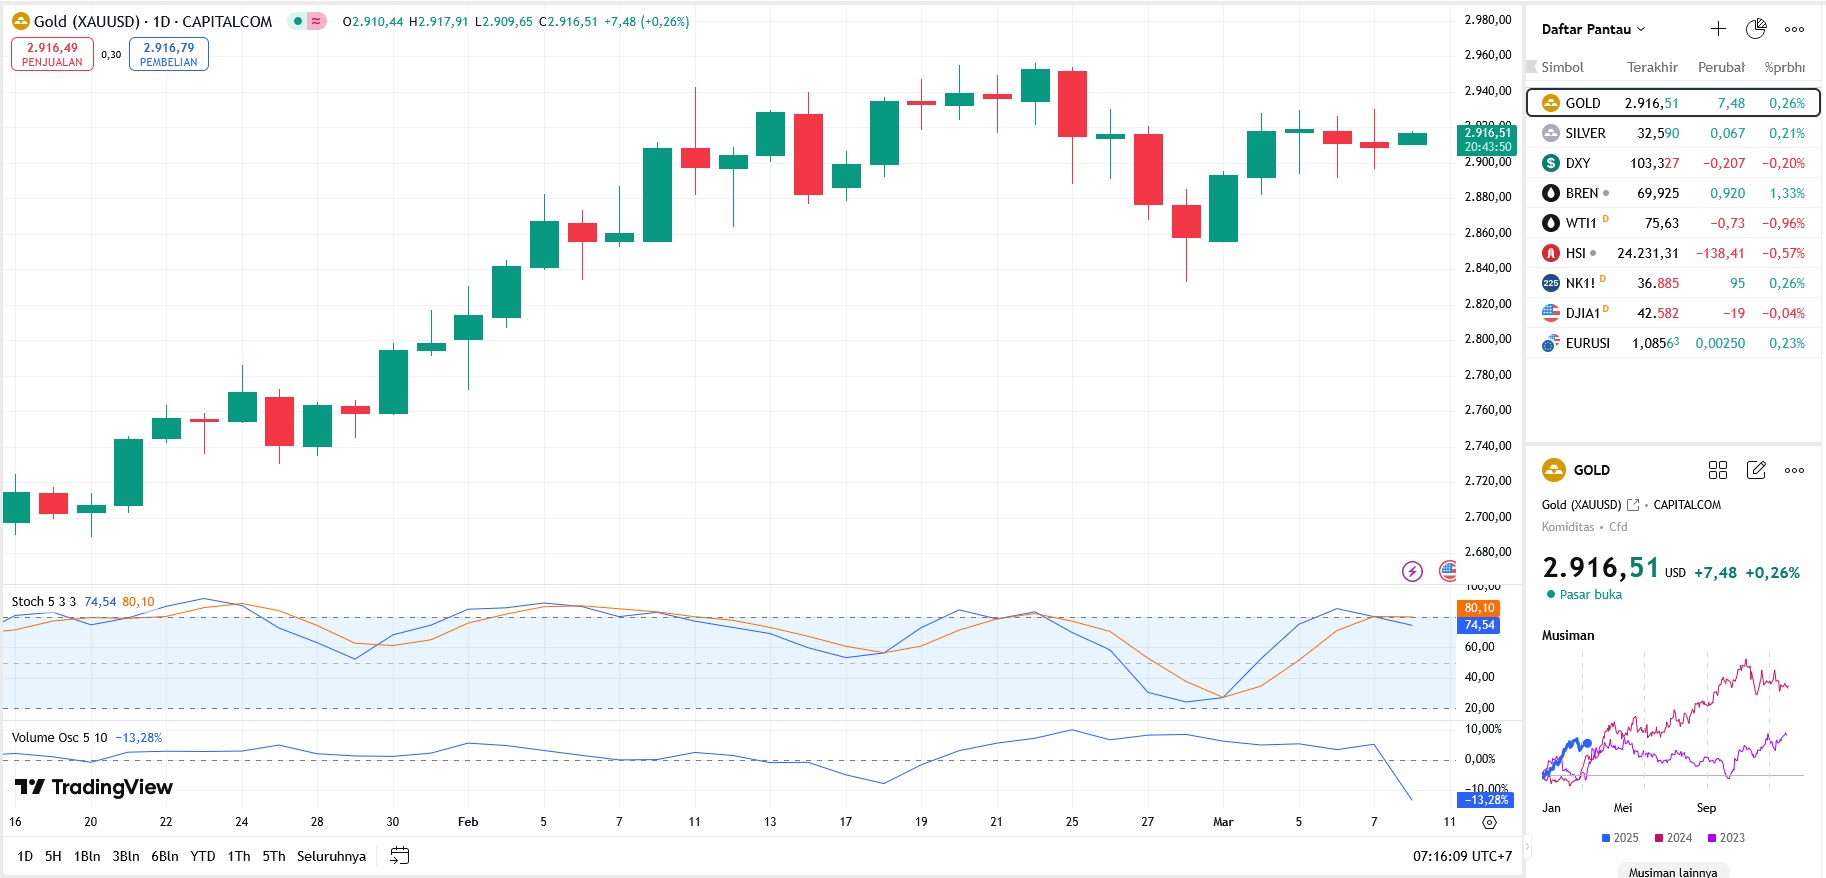The height and width of the screenshot is (878, 1826).
Task: Toggle the 2023 seasonal series
Action: click(x=1726, y=838)
